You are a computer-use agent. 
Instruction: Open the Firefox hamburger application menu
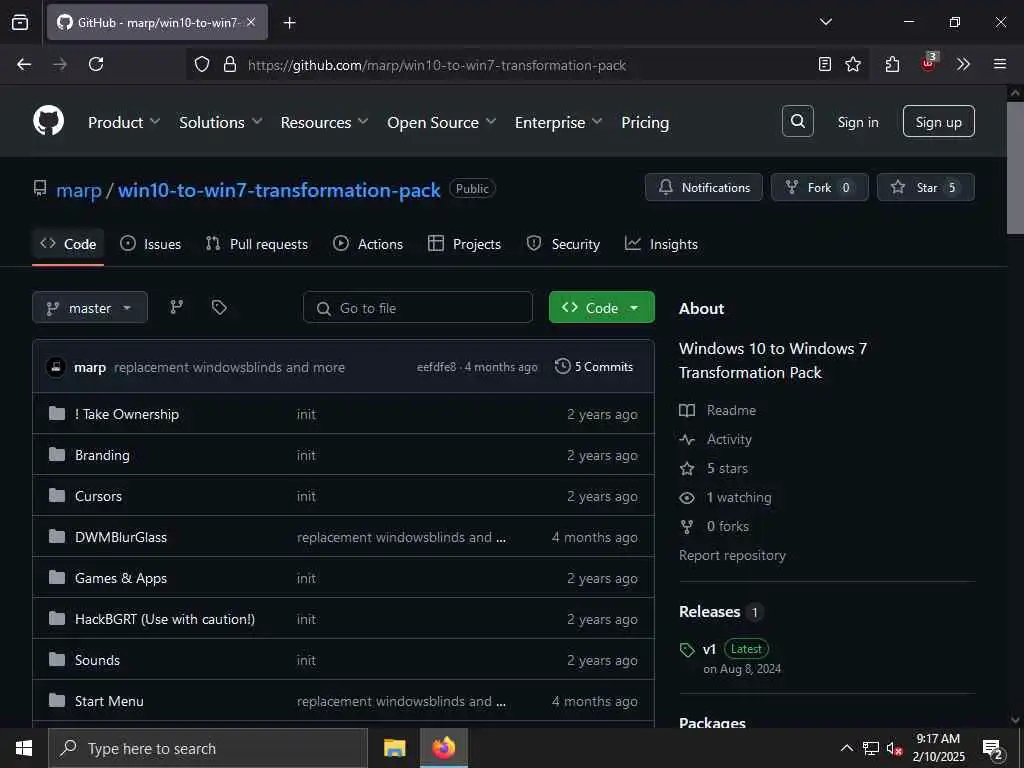point(1000,64)
